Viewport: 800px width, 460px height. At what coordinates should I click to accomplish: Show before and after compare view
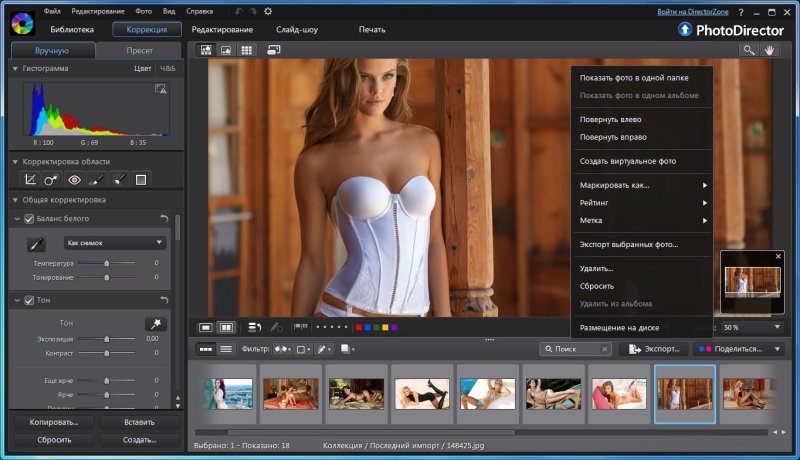pos(226,327)
